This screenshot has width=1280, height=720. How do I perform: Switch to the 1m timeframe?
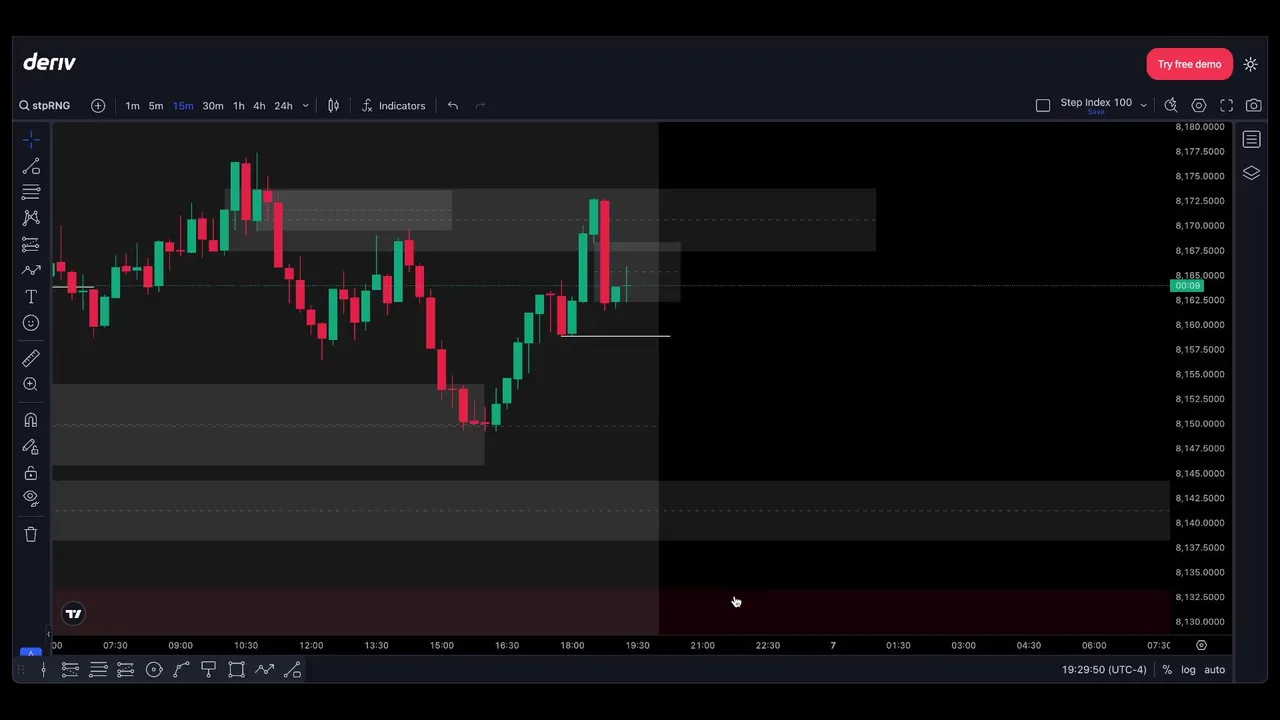point(132,106)
